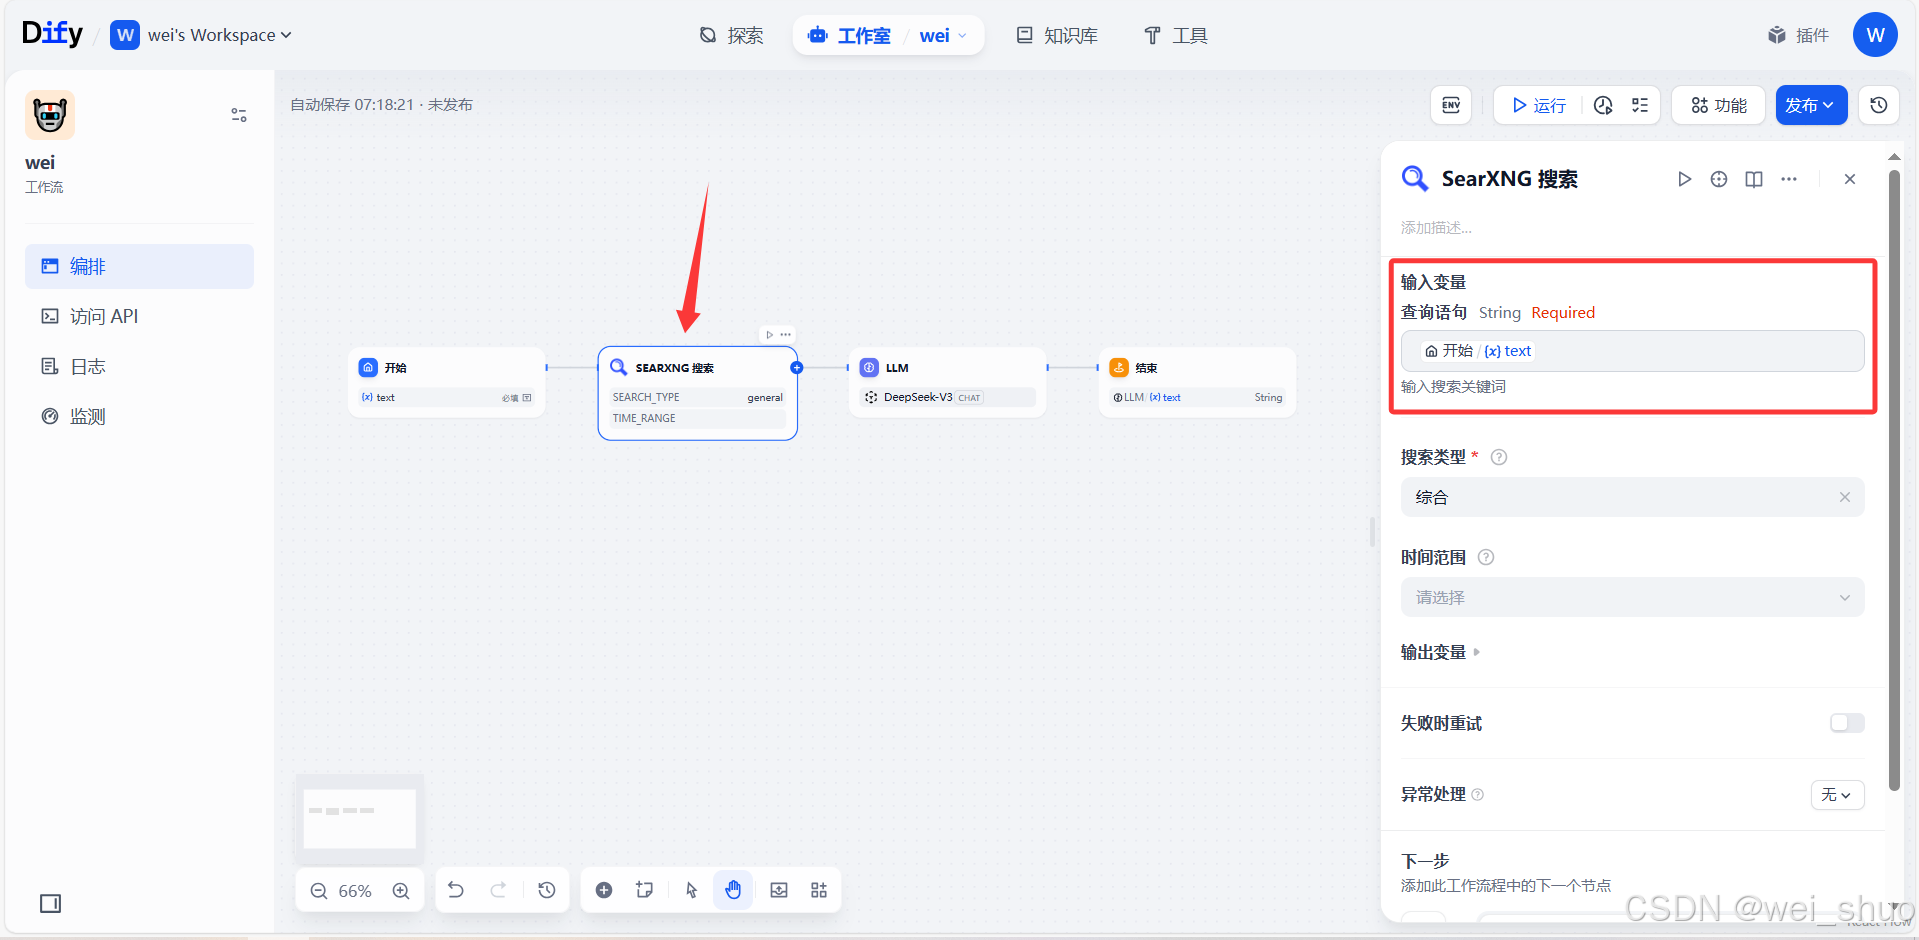
Task: Show help for 异常处理
Action: point(1478,794)
